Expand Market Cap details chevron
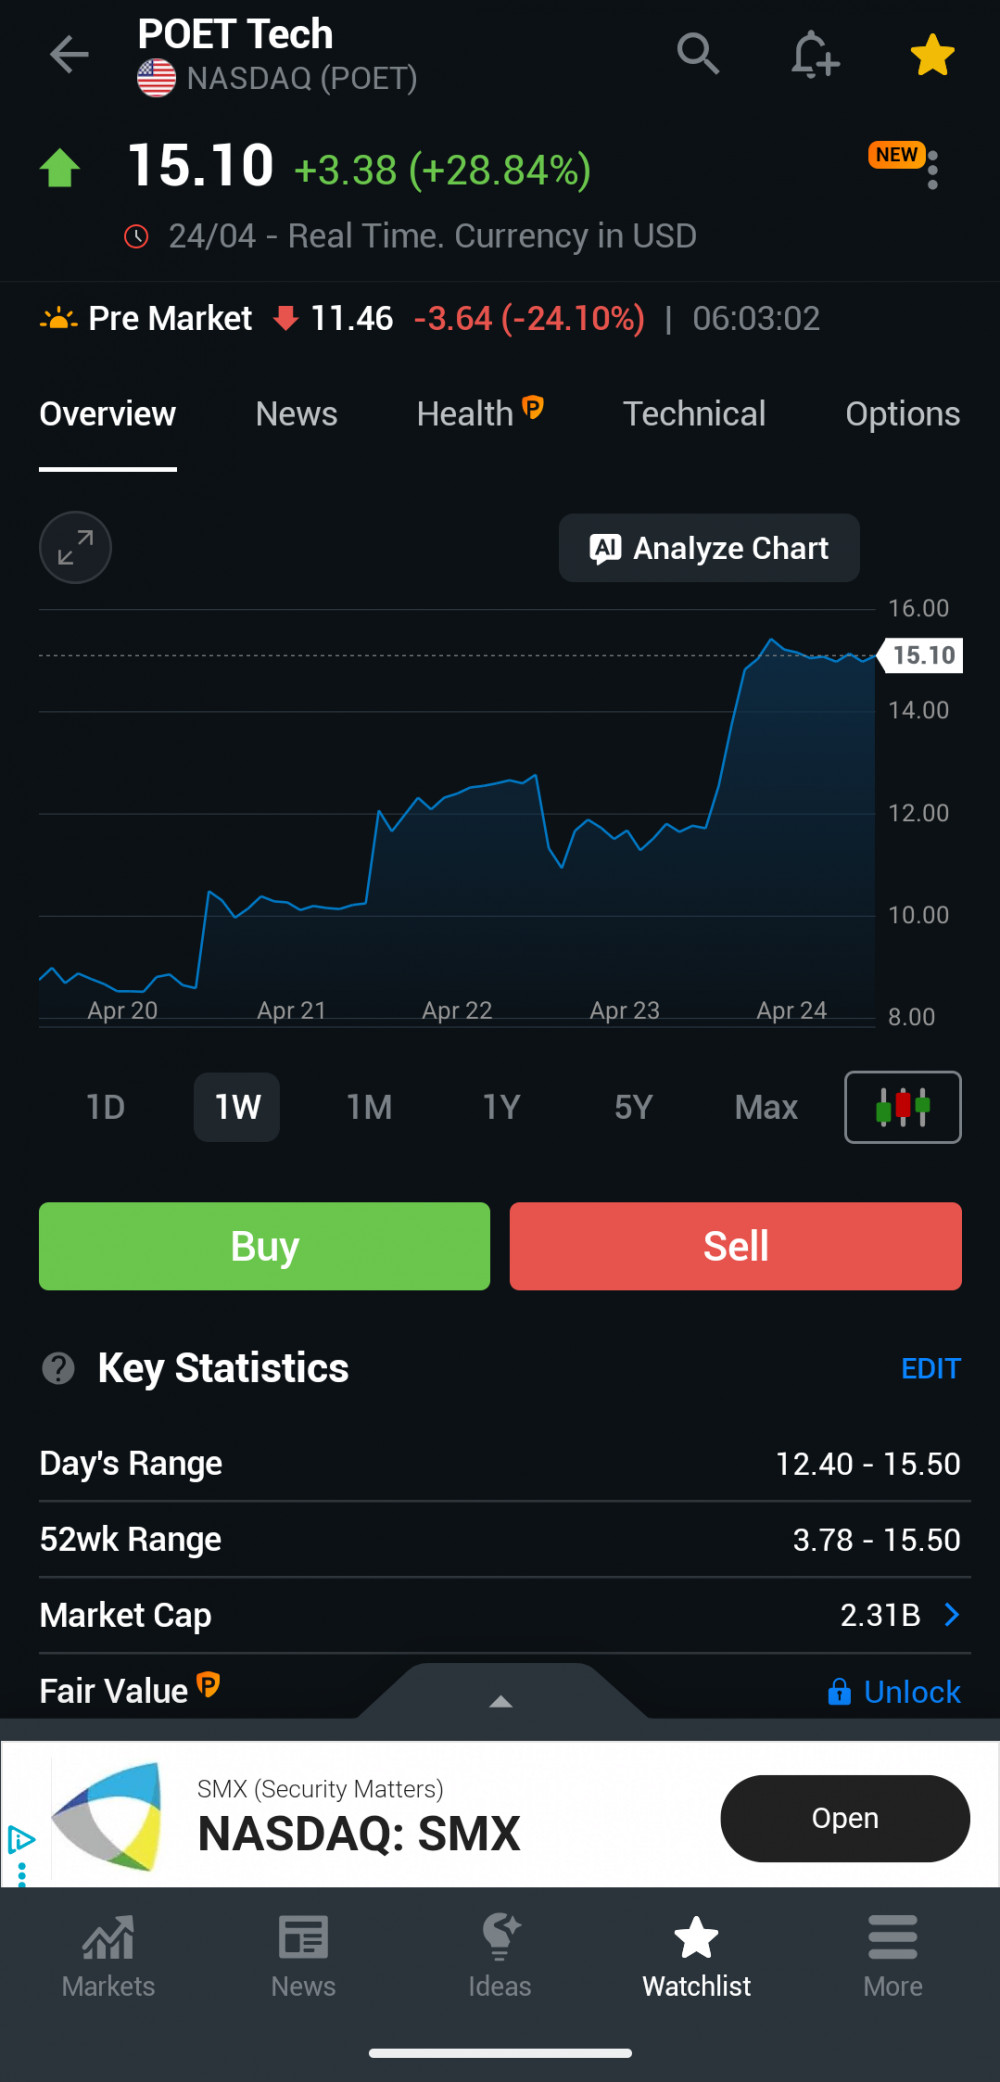This screenshot has width=1000, height=2082. tap(951, 1615)
